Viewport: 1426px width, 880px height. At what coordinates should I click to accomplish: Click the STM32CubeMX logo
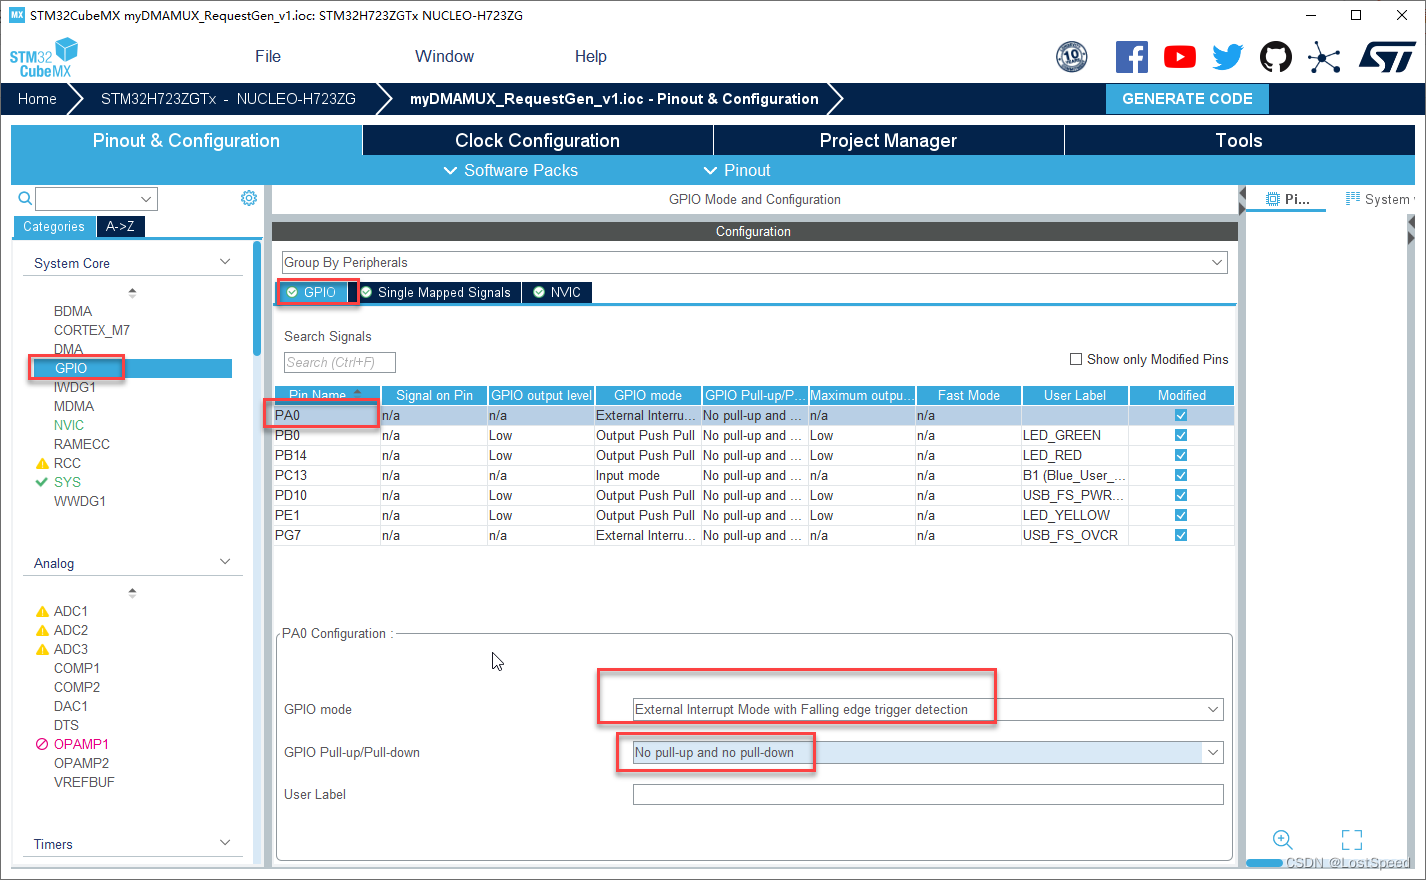44,58
